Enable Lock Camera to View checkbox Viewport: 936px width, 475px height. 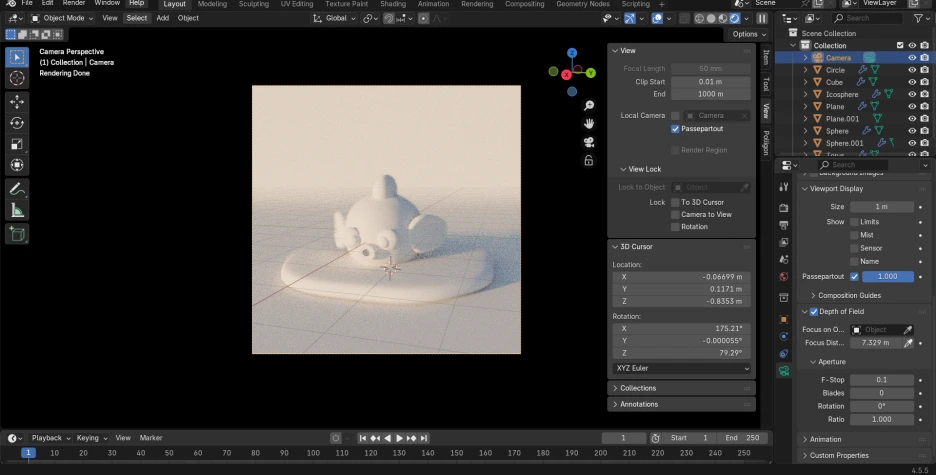(x=676, y=214)
